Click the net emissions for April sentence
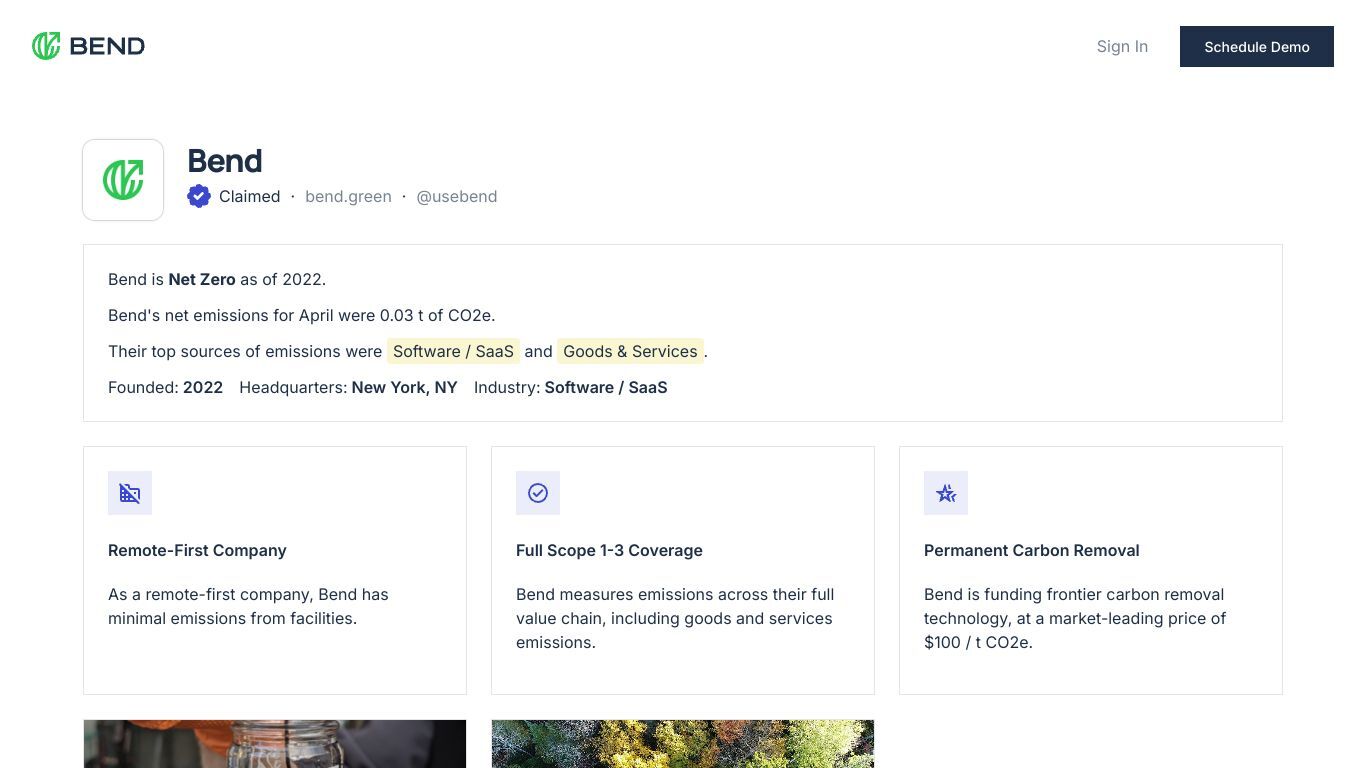 click(x=302, y=315)
